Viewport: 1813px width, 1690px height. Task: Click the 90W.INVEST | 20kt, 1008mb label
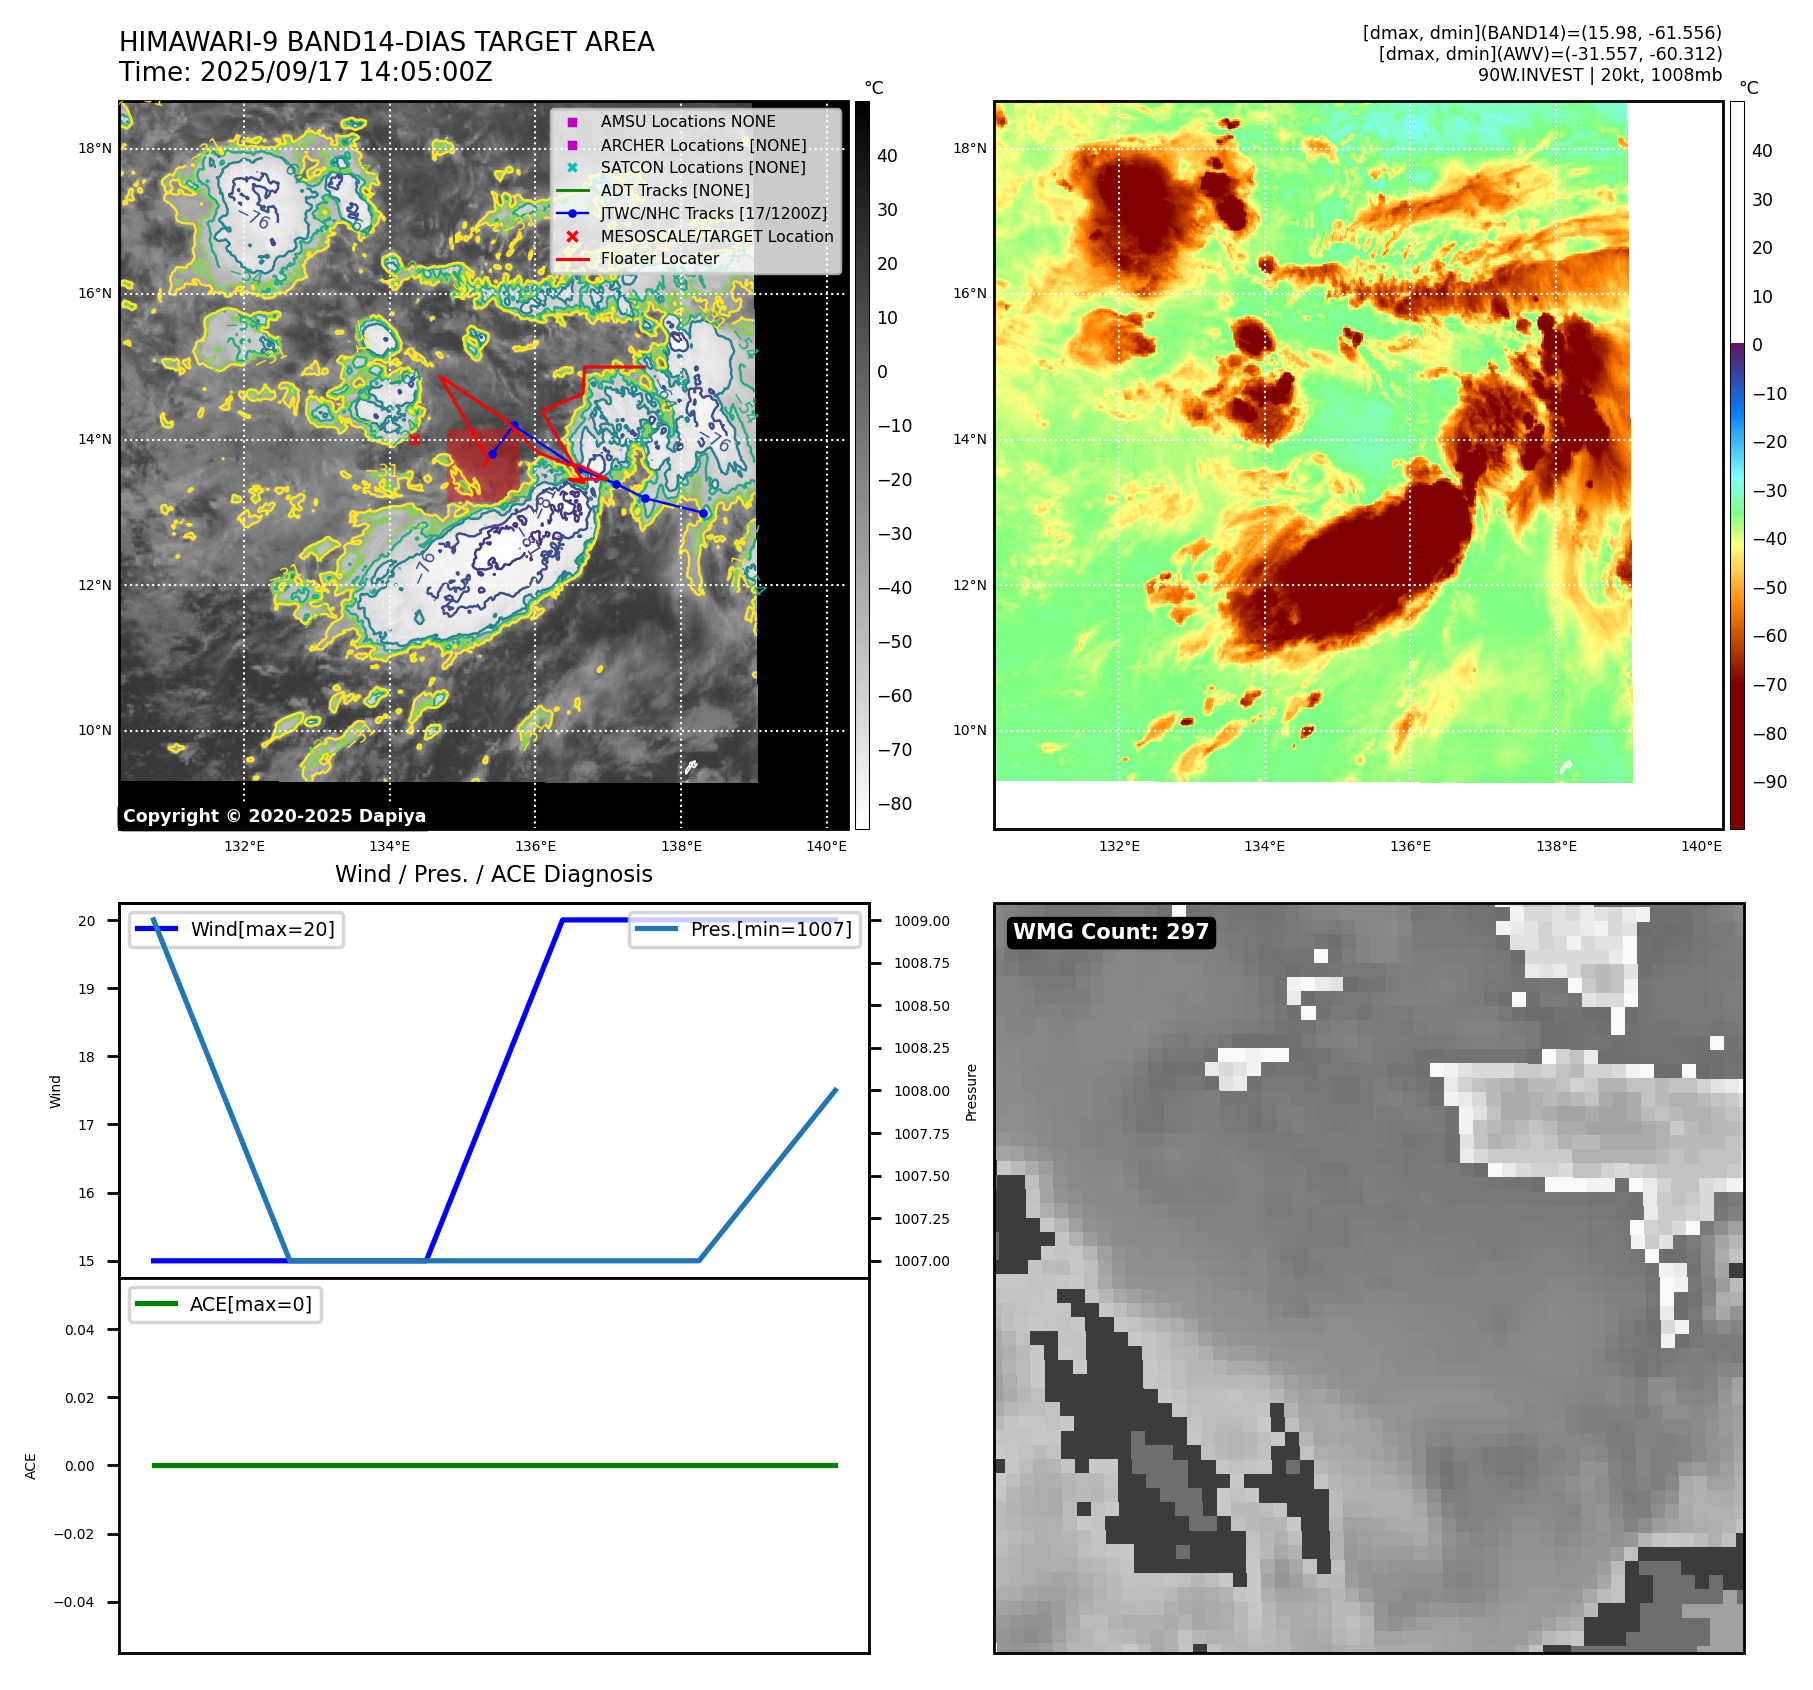1600,75
